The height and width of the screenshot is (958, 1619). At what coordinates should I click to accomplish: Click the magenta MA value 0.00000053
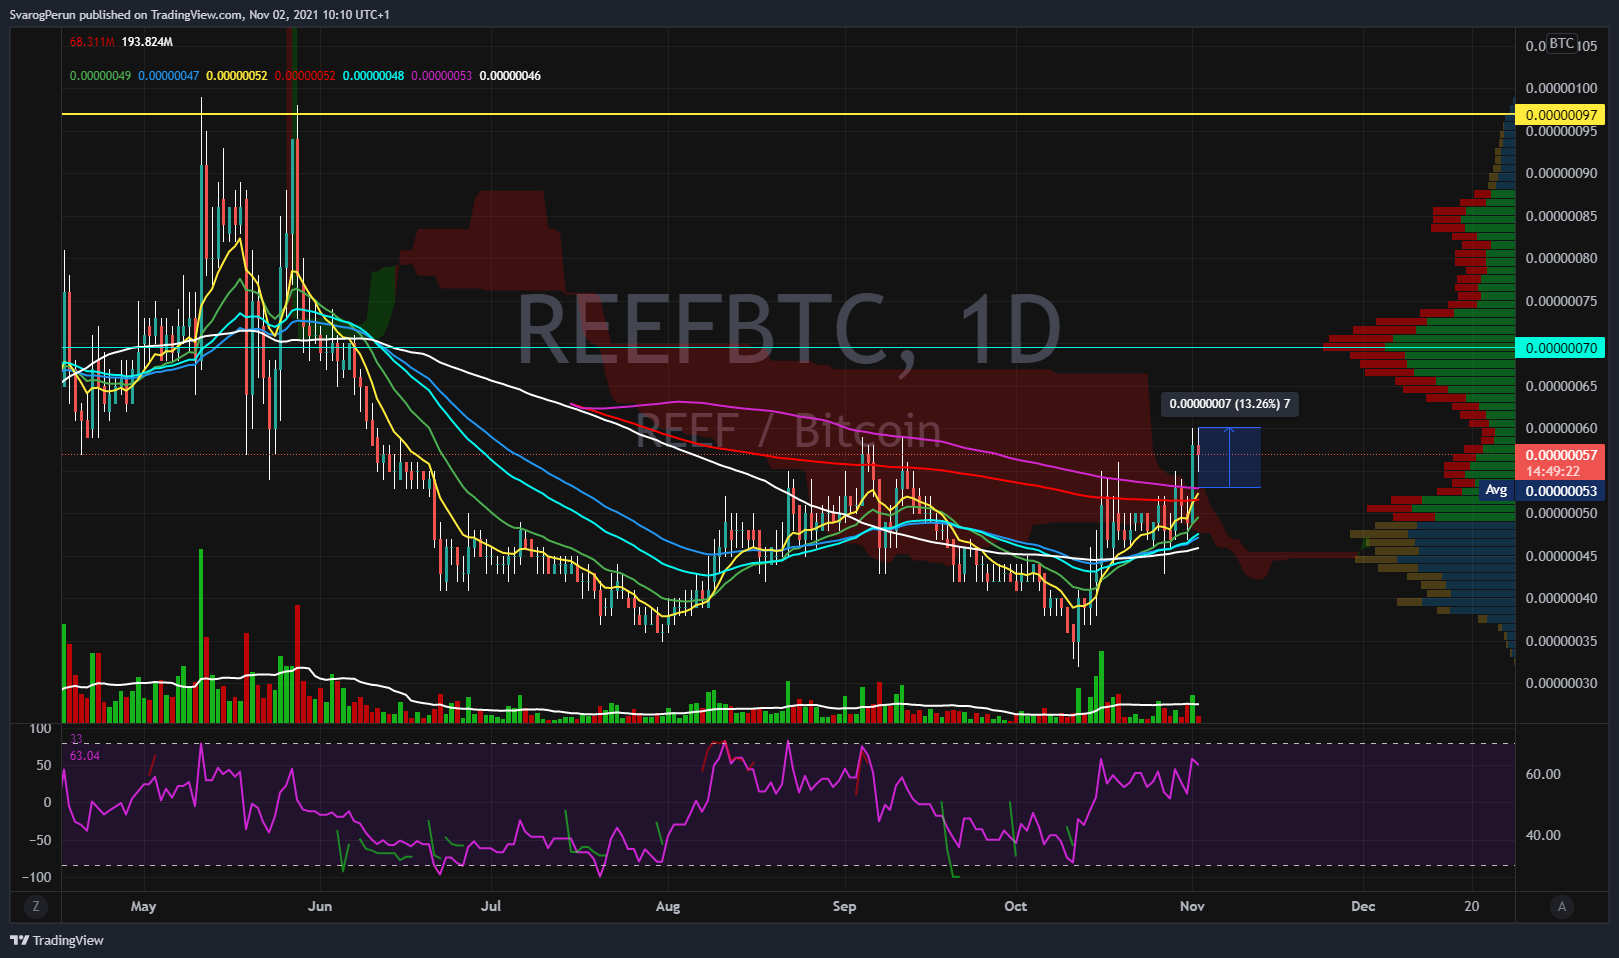(x=441, y=76)
